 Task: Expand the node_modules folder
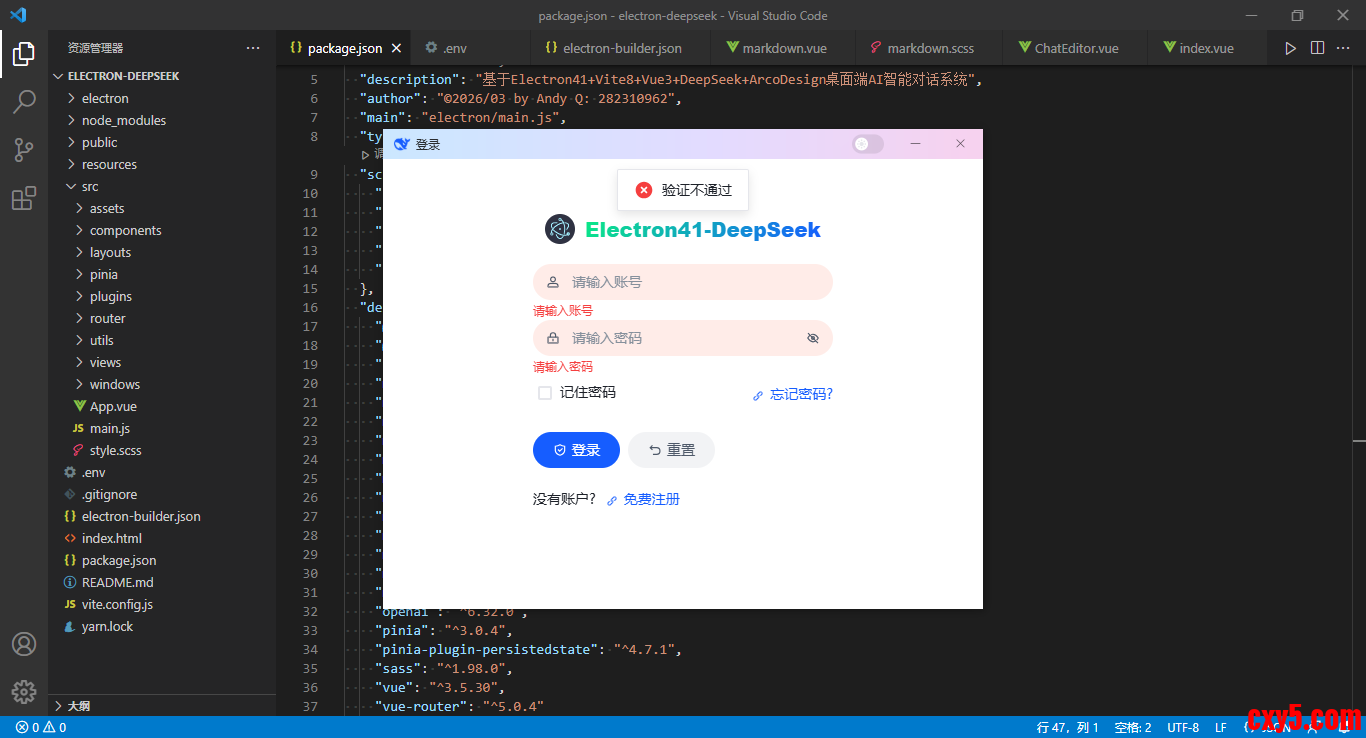(123, 120)
